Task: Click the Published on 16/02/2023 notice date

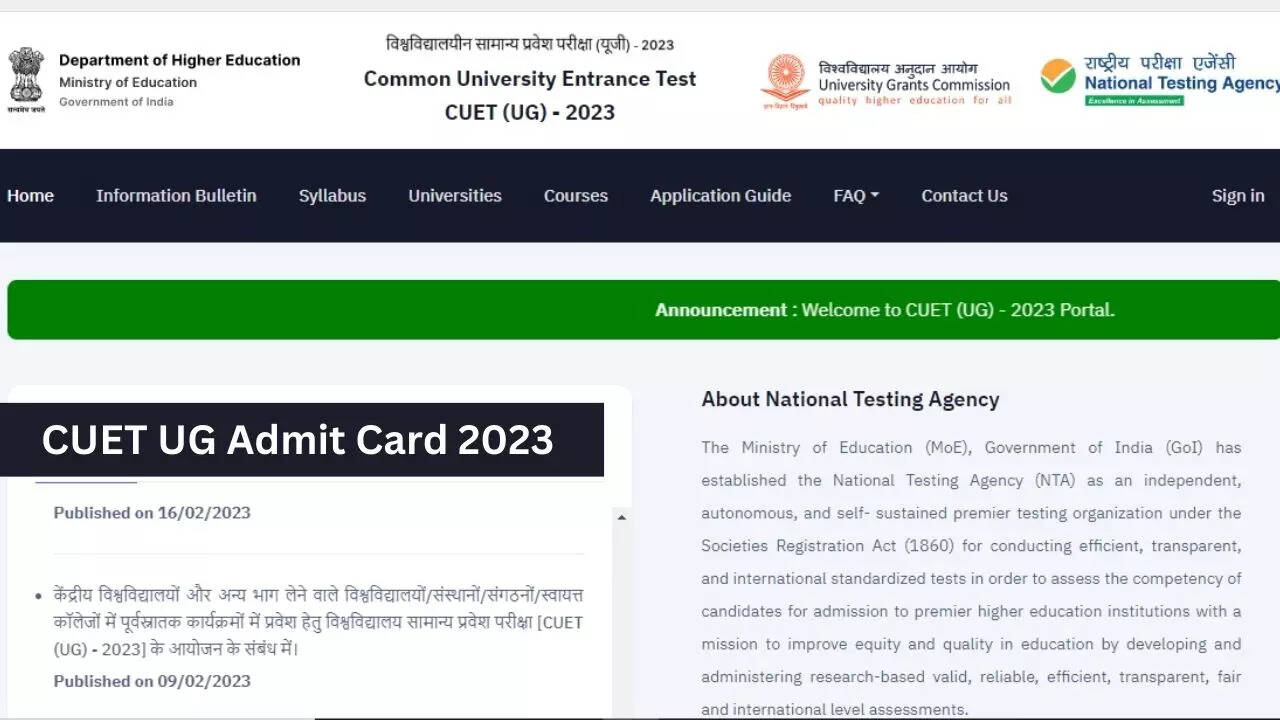Action: [x=152, y=513]
